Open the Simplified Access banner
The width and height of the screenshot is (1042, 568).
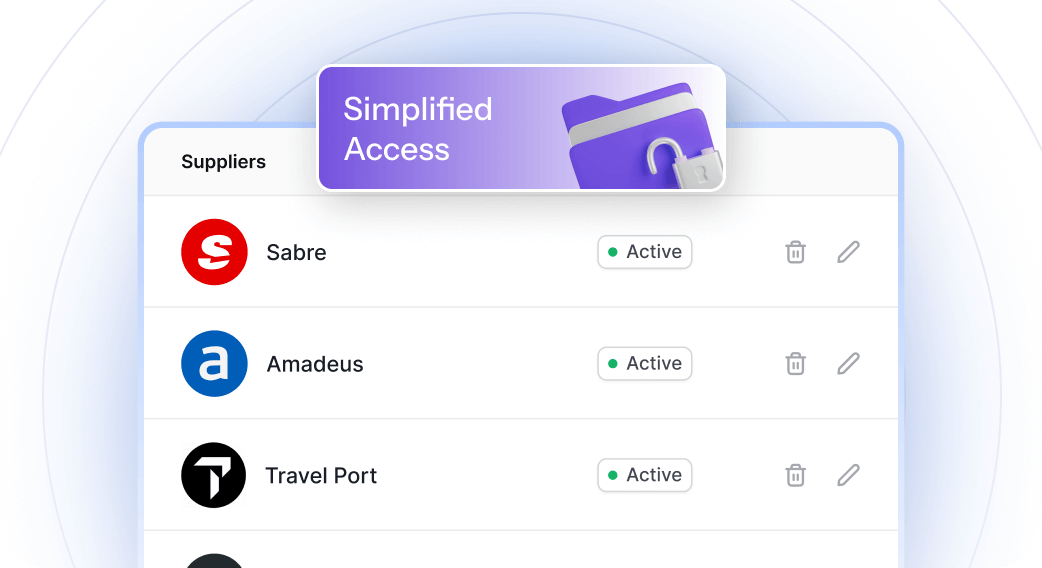point(521,128)
